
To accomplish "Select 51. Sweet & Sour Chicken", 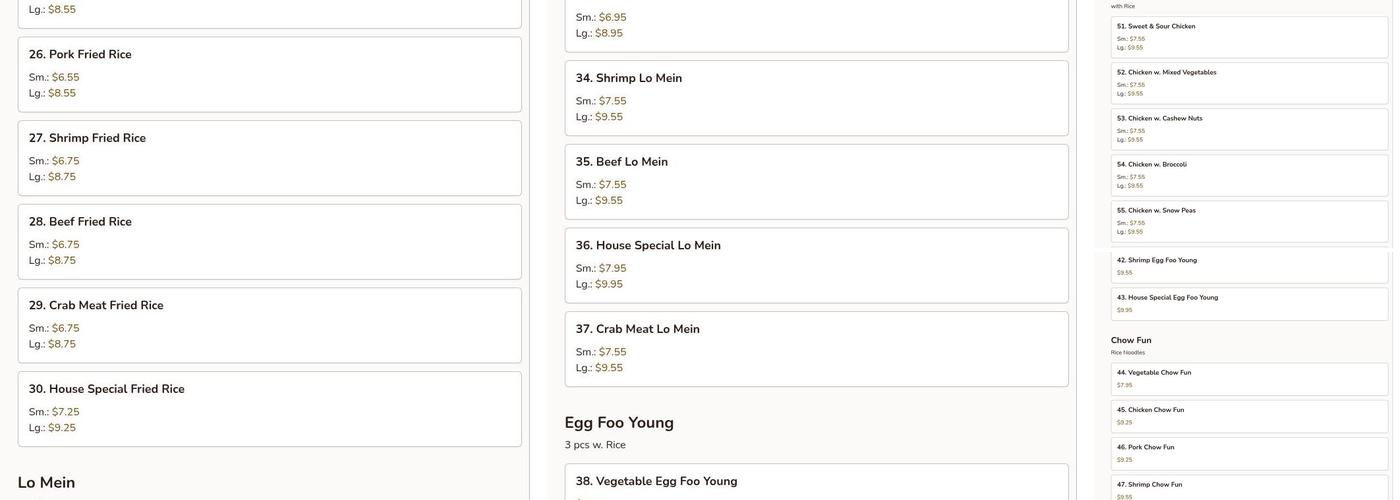I will 1249,37.
